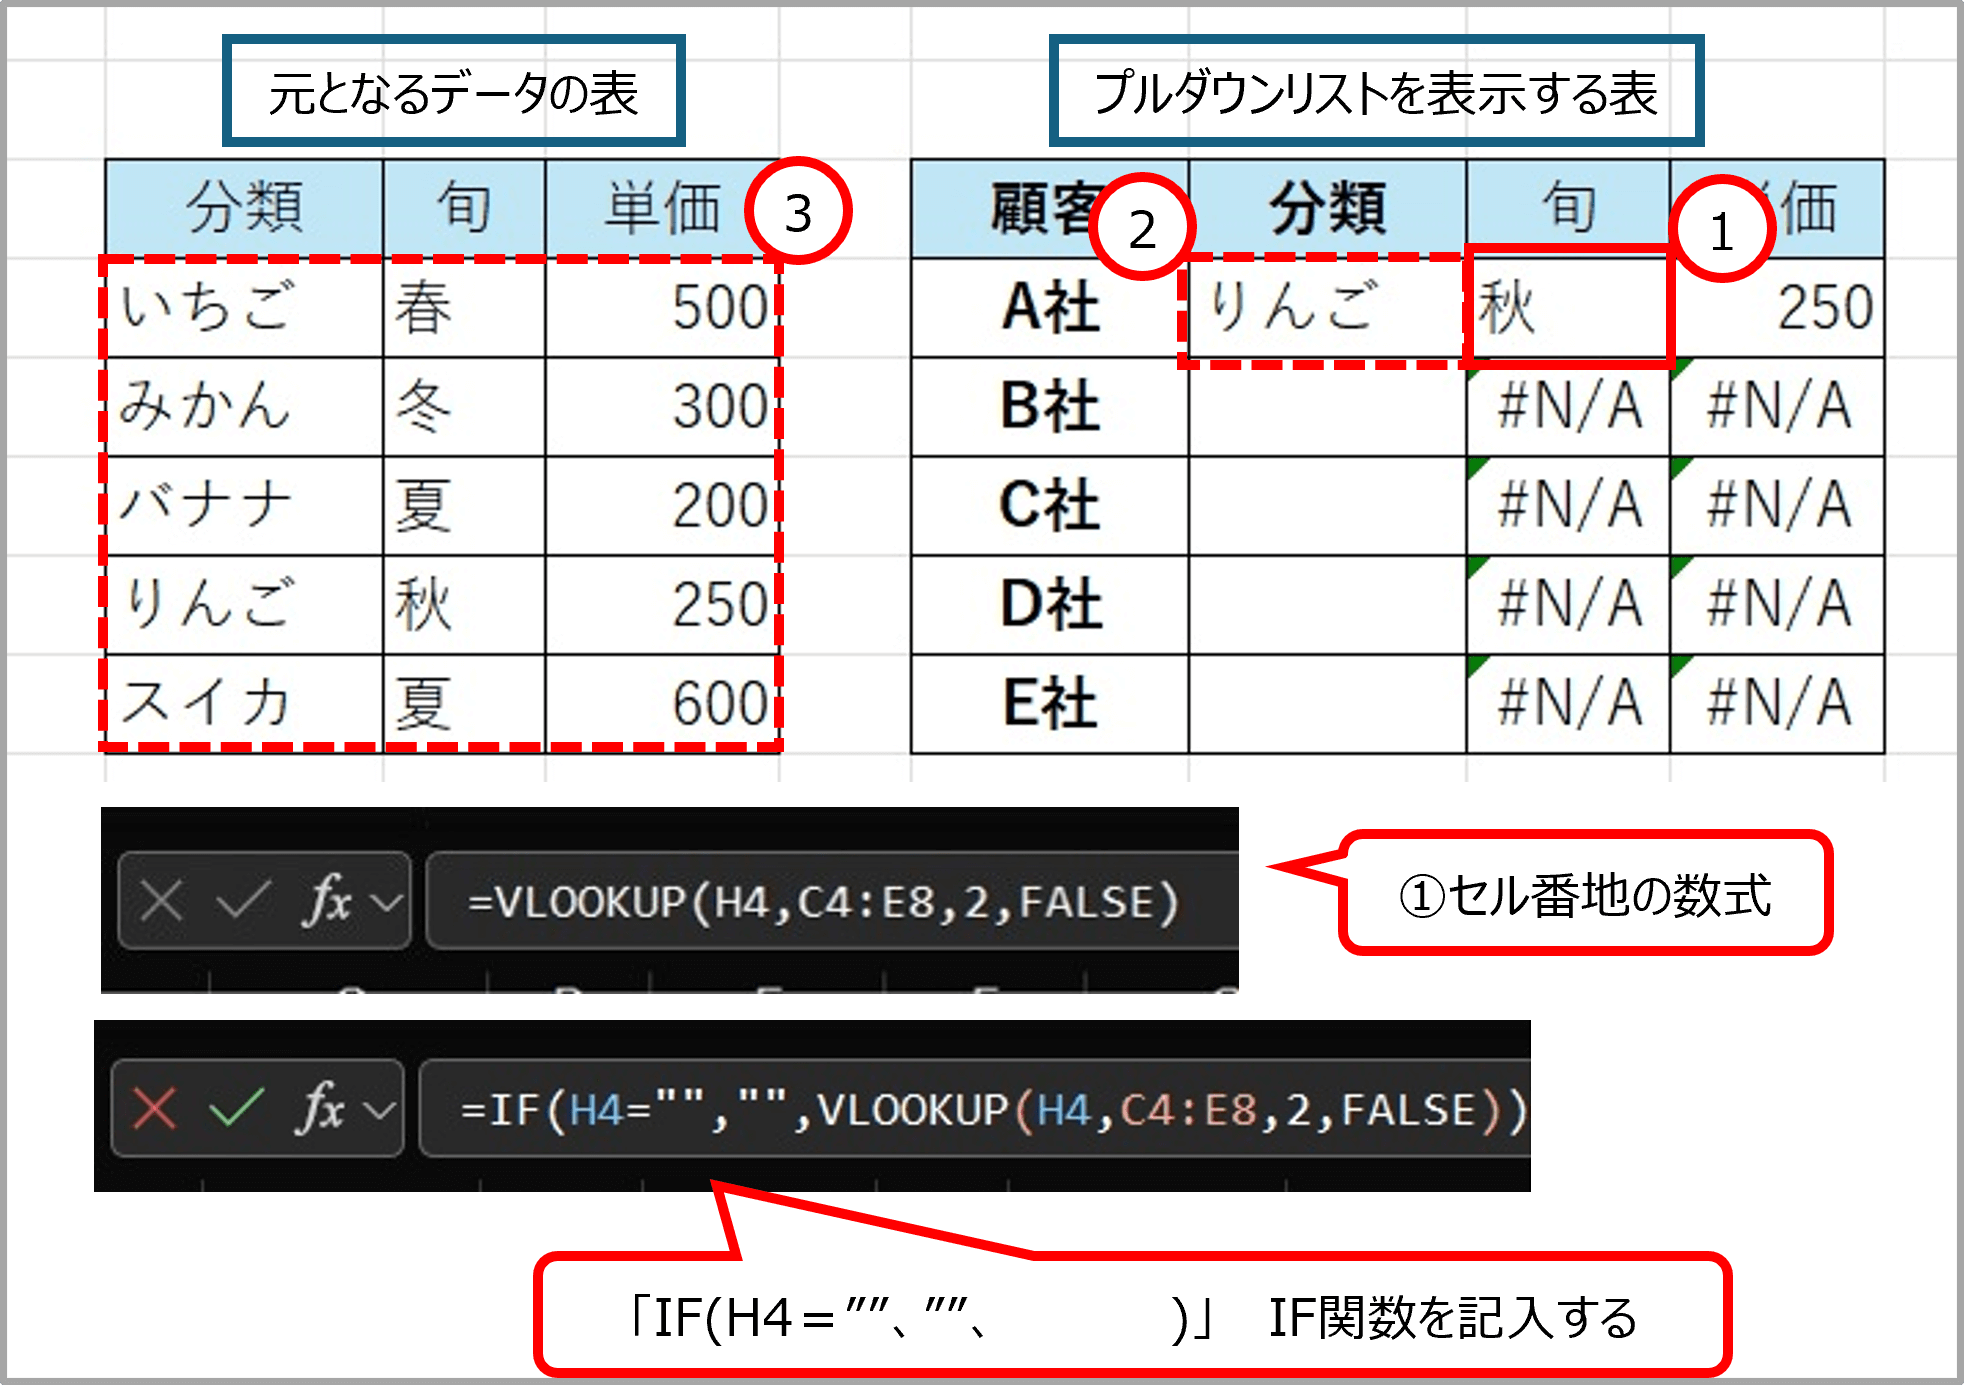1964x1385 pixels.
Task: Expand the chevron beside upper fx icon
Action: point(386,902)
